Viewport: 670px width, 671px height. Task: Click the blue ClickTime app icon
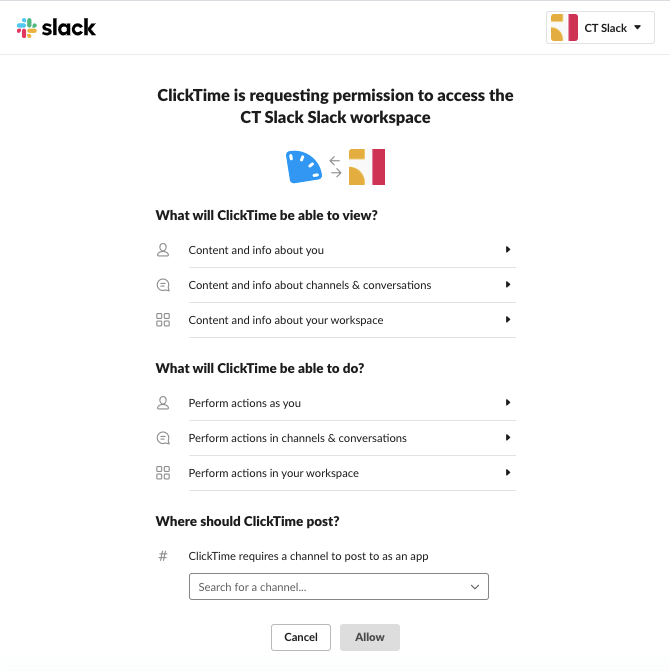303,167
